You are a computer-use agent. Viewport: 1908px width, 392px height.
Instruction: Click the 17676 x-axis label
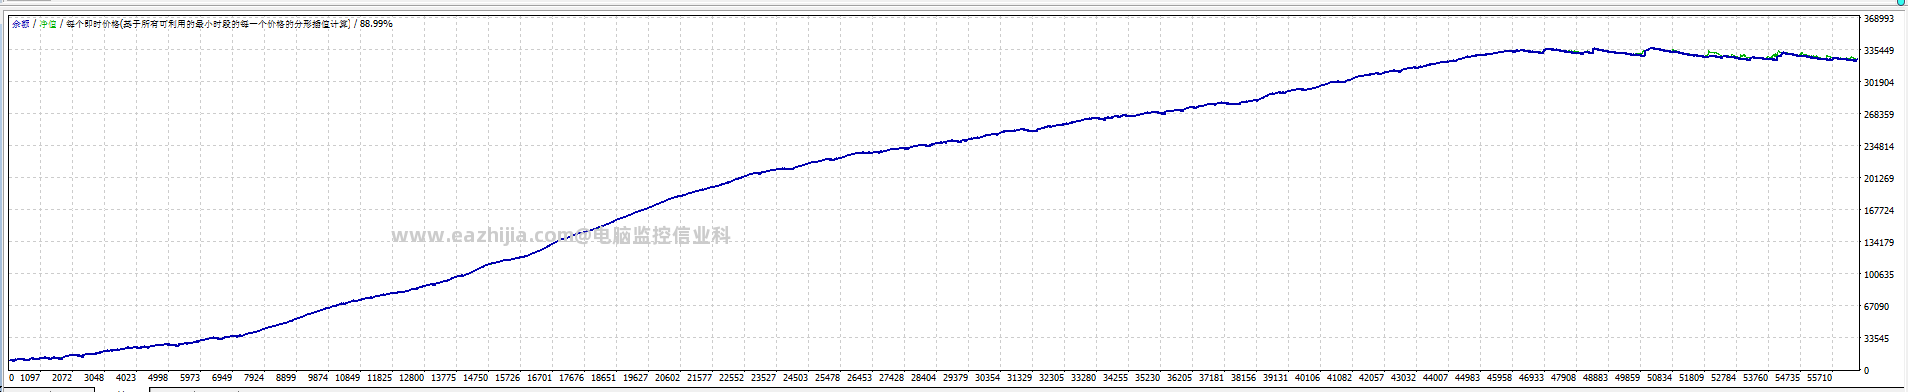pos(572,378)
